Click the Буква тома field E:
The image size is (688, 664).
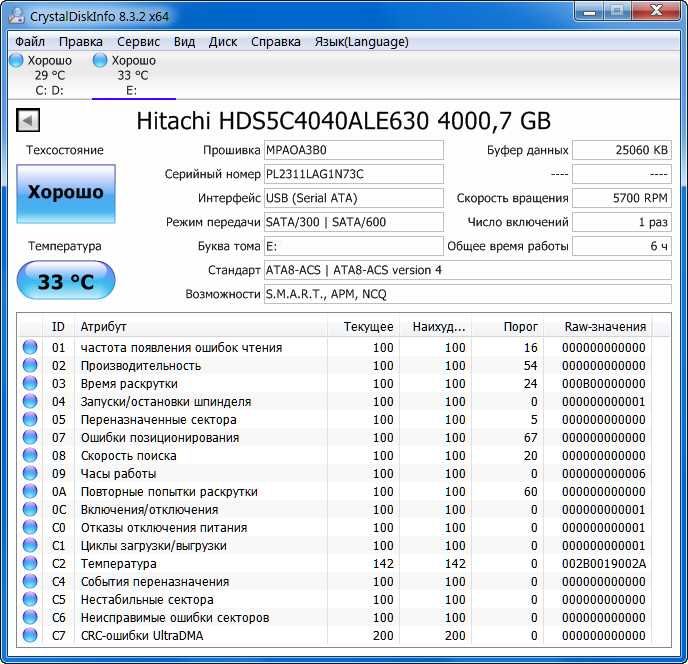pyautogui.click(x=354, y=246)
